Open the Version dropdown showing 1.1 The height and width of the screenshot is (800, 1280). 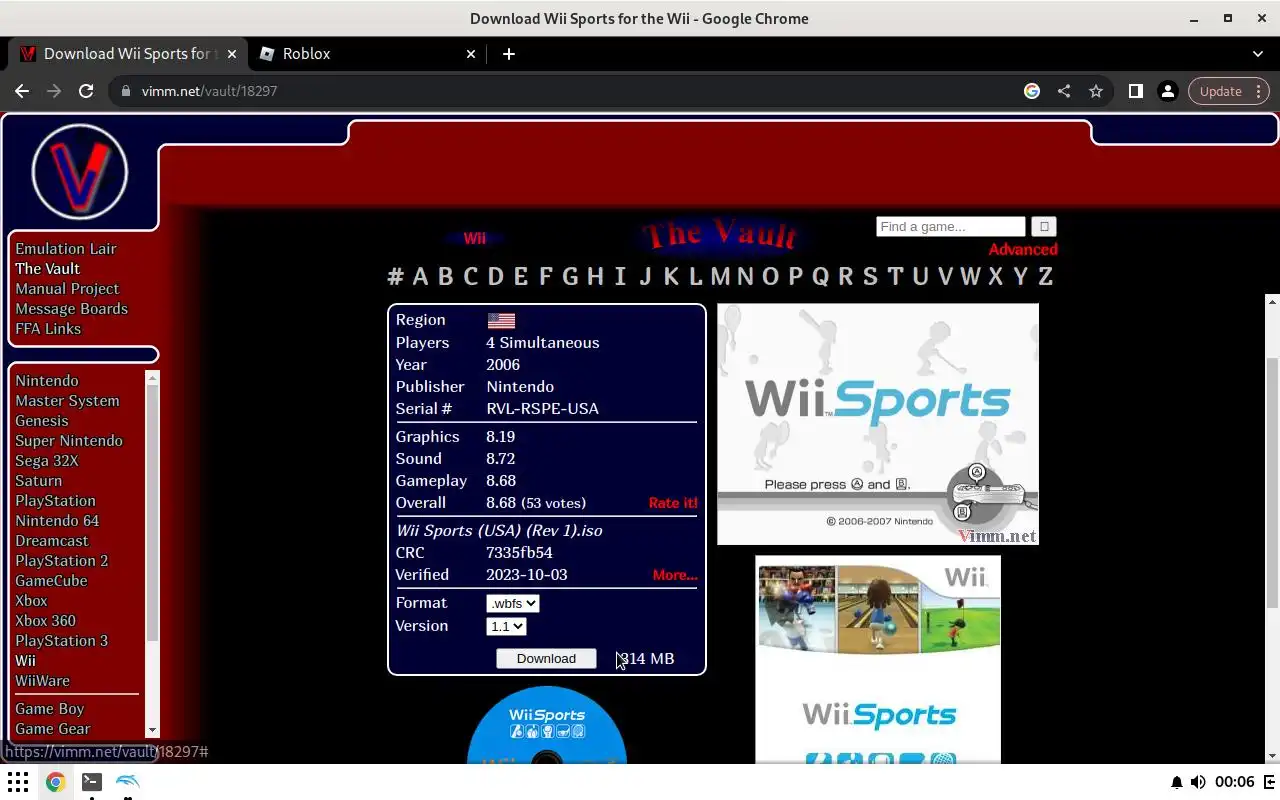(x=506, y=627)
